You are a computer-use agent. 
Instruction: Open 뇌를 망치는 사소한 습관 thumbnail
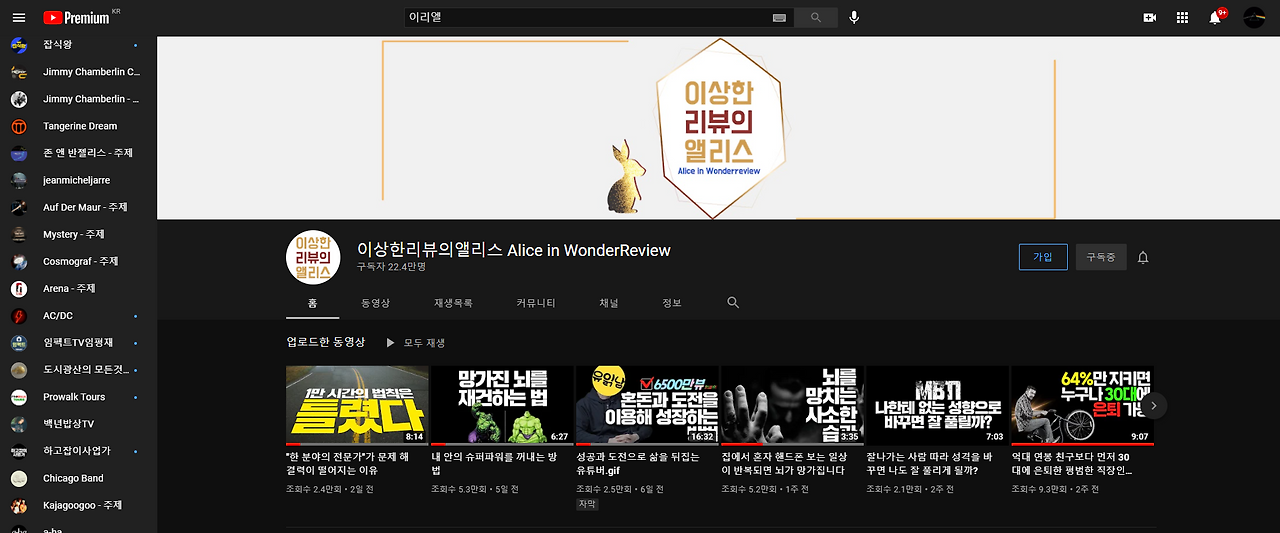[x=792, y=405]
